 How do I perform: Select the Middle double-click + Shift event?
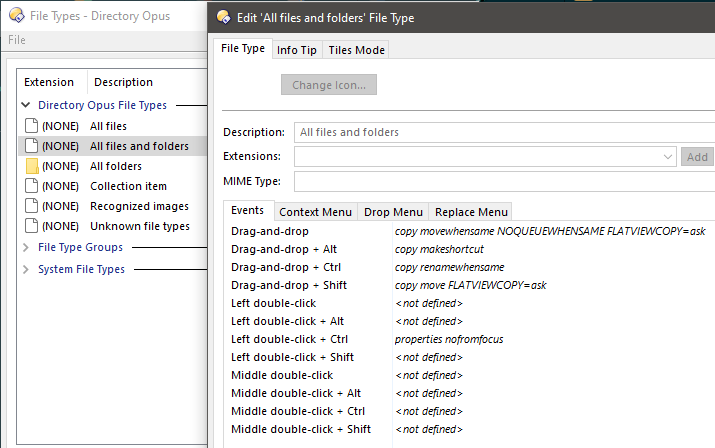pos(470,430)
